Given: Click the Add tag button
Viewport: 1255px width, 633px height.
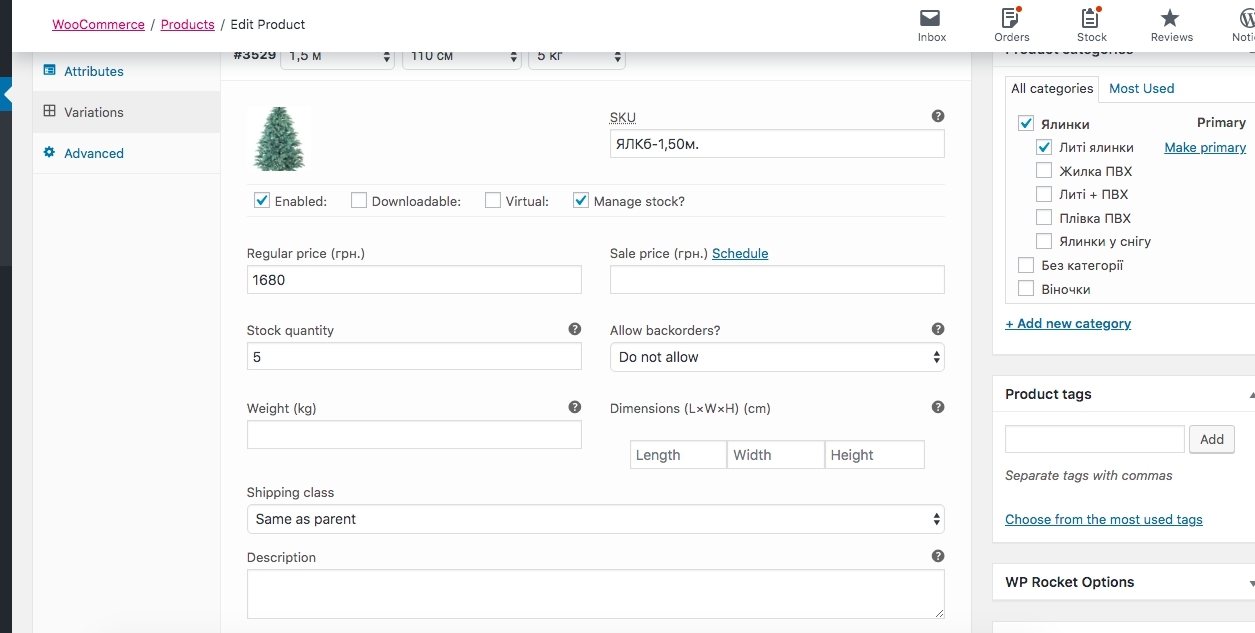Looking at the screenshot, I should [x=1211, y=439].
